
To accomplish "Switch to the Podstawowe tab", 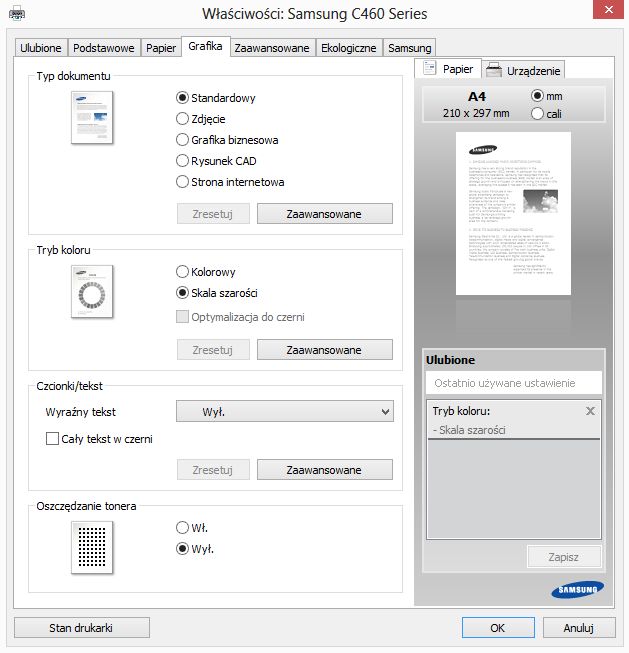I will [x=104, y=48].
